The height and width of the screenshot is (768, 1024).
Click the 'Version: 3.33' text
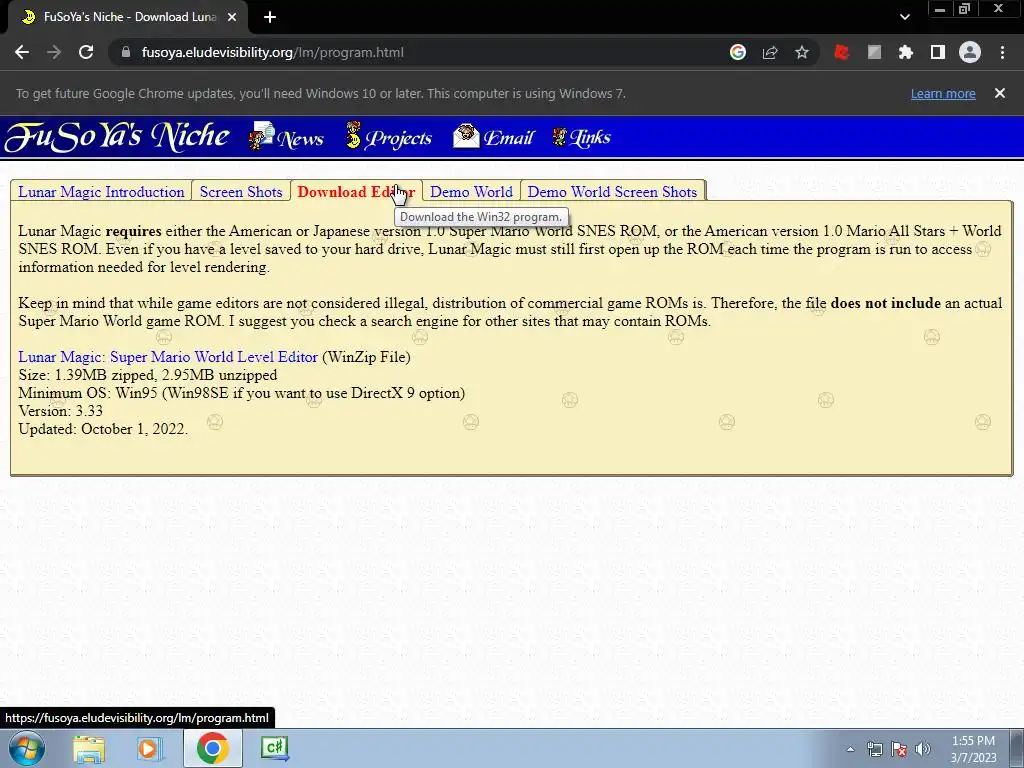(60, 411)
